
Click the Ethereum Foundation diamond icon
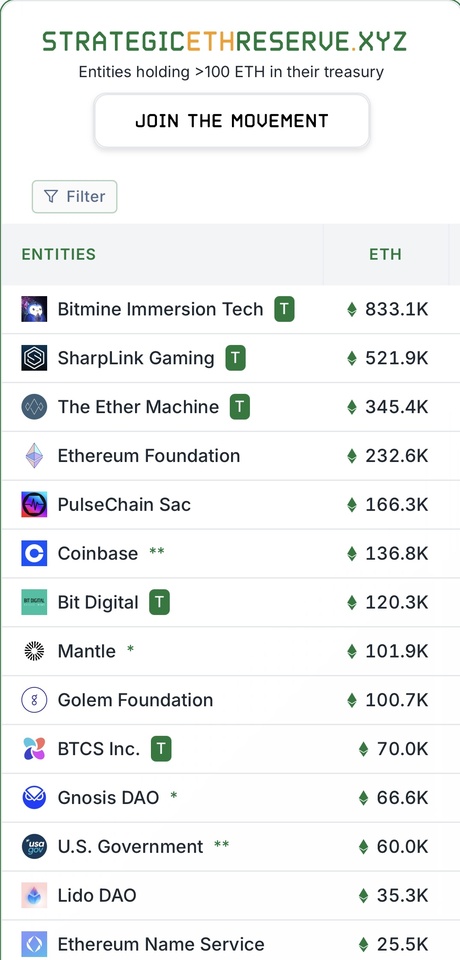point(34,456)
